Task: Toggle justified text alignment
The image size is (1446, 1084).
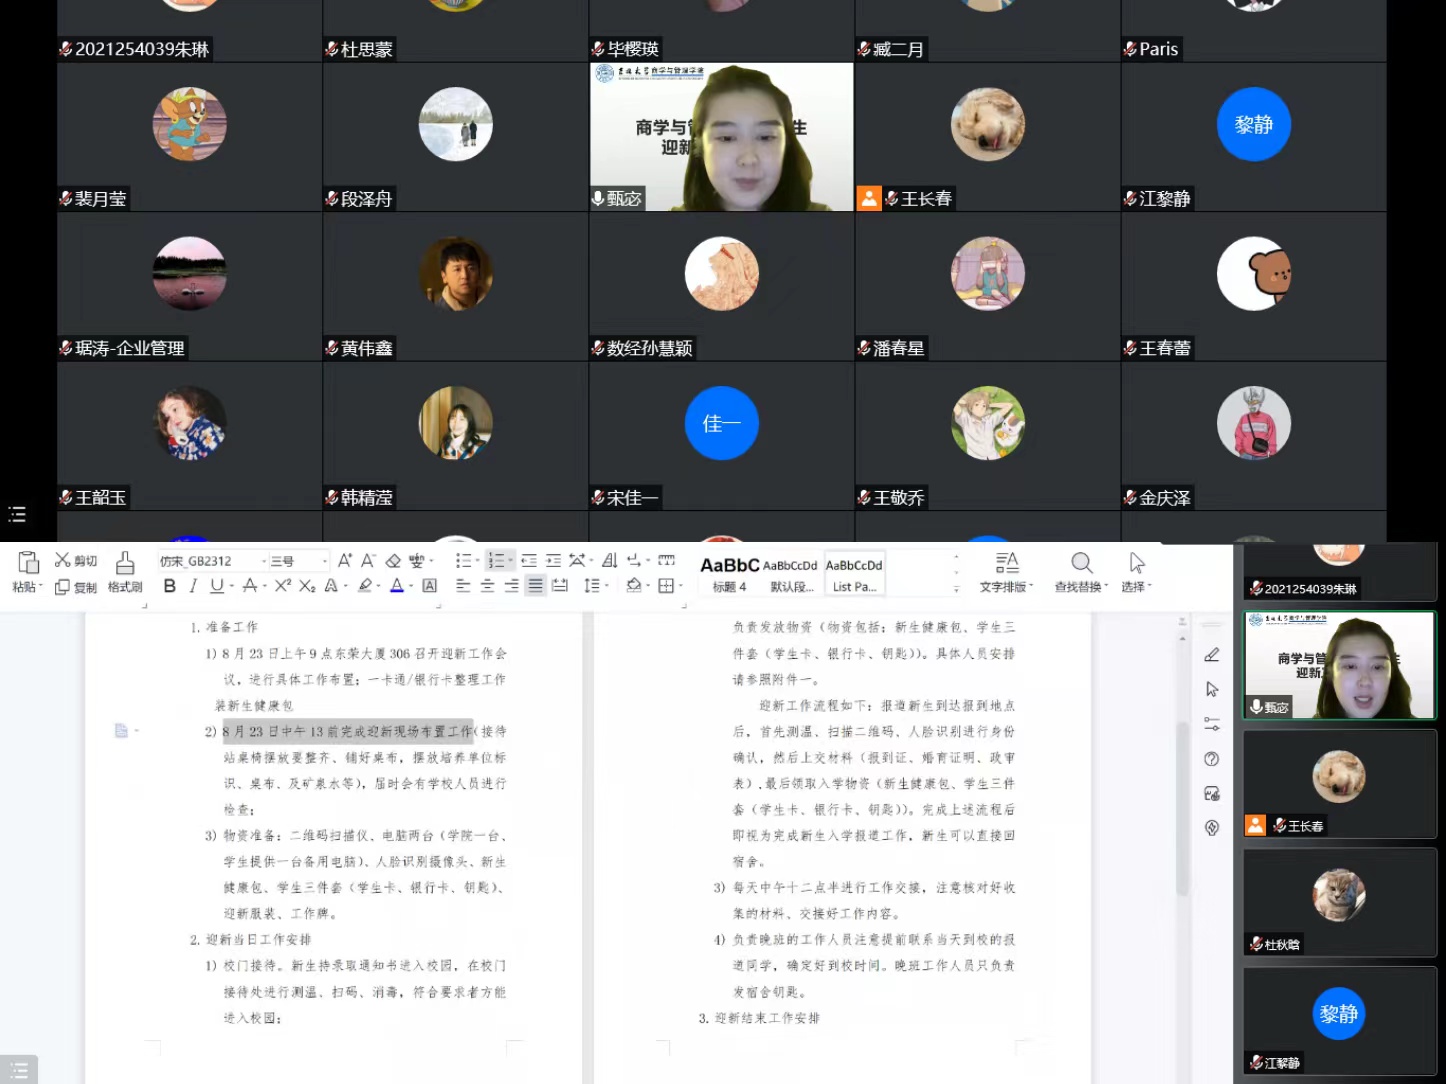Action: pyautogui.click(x=536, y=586)
